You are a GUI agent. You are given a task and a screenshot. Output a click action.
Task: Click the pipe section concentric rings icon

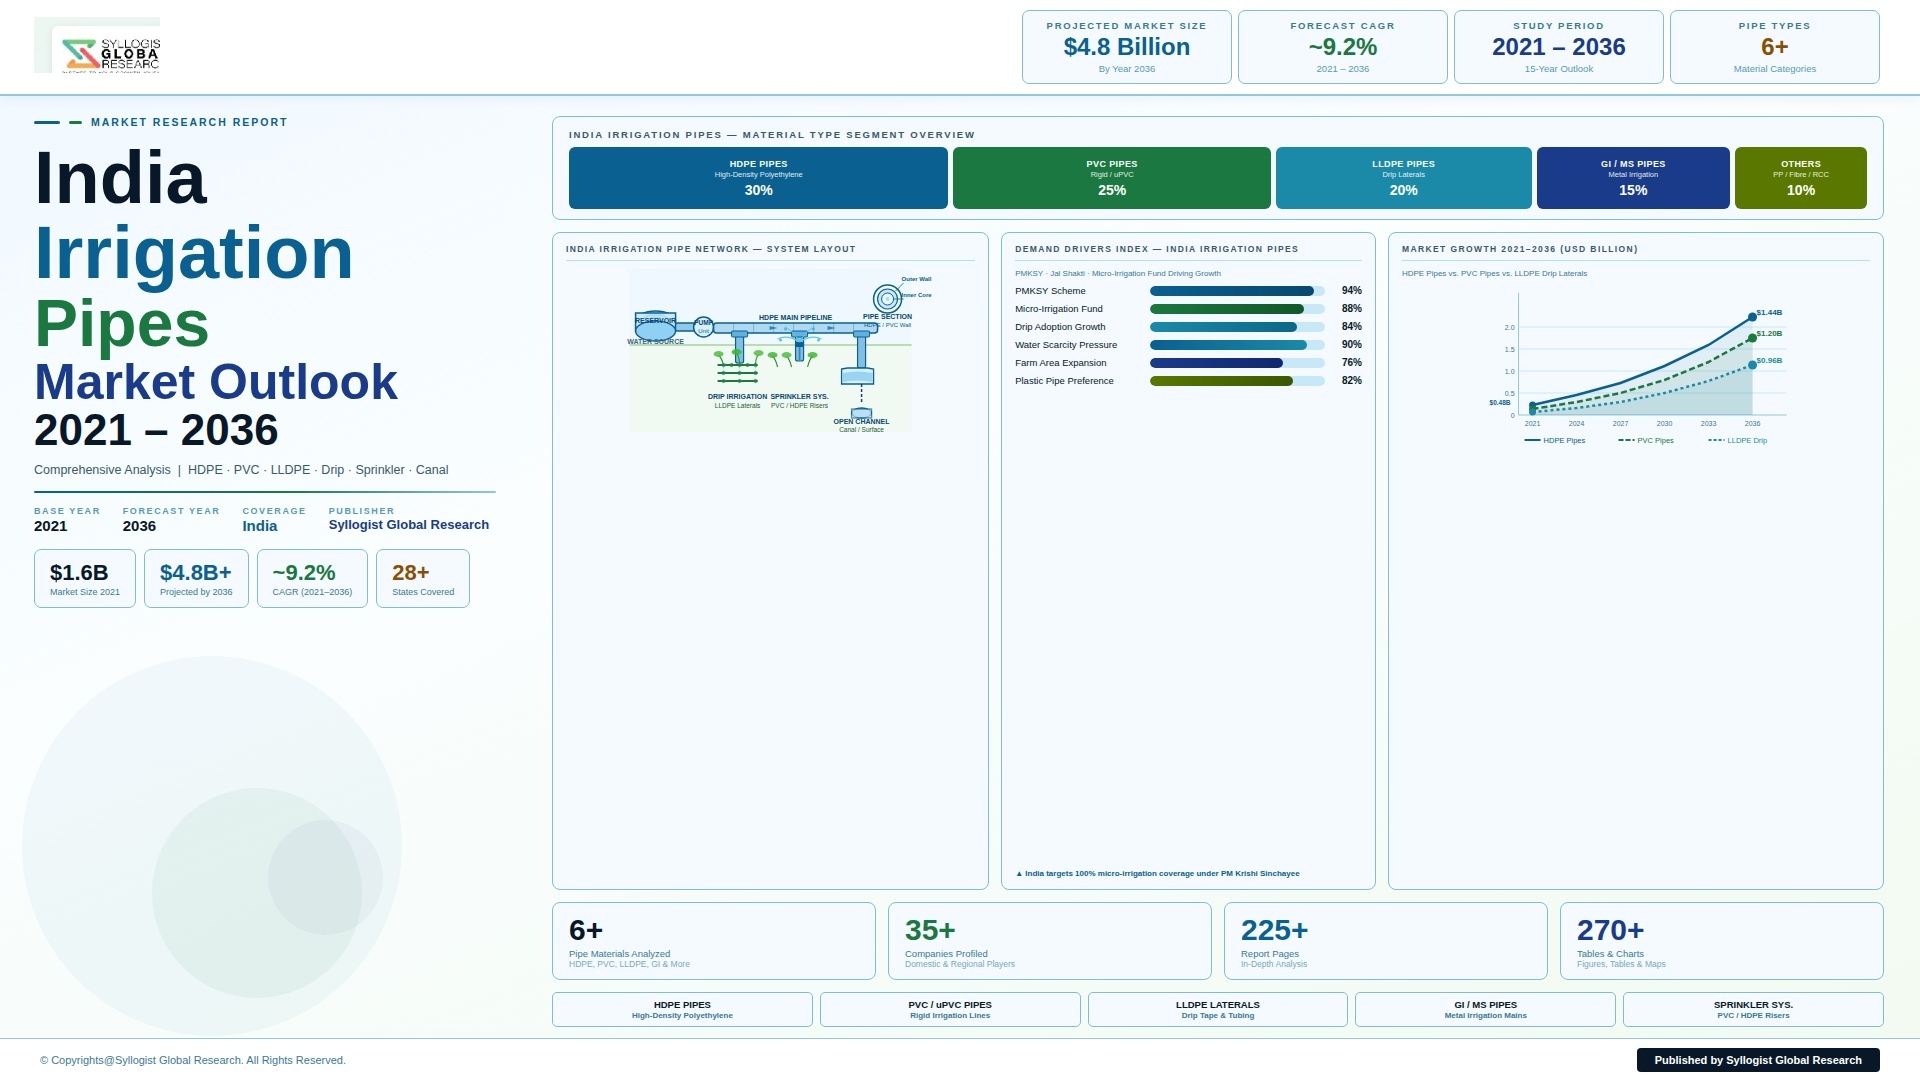(887, 298)
